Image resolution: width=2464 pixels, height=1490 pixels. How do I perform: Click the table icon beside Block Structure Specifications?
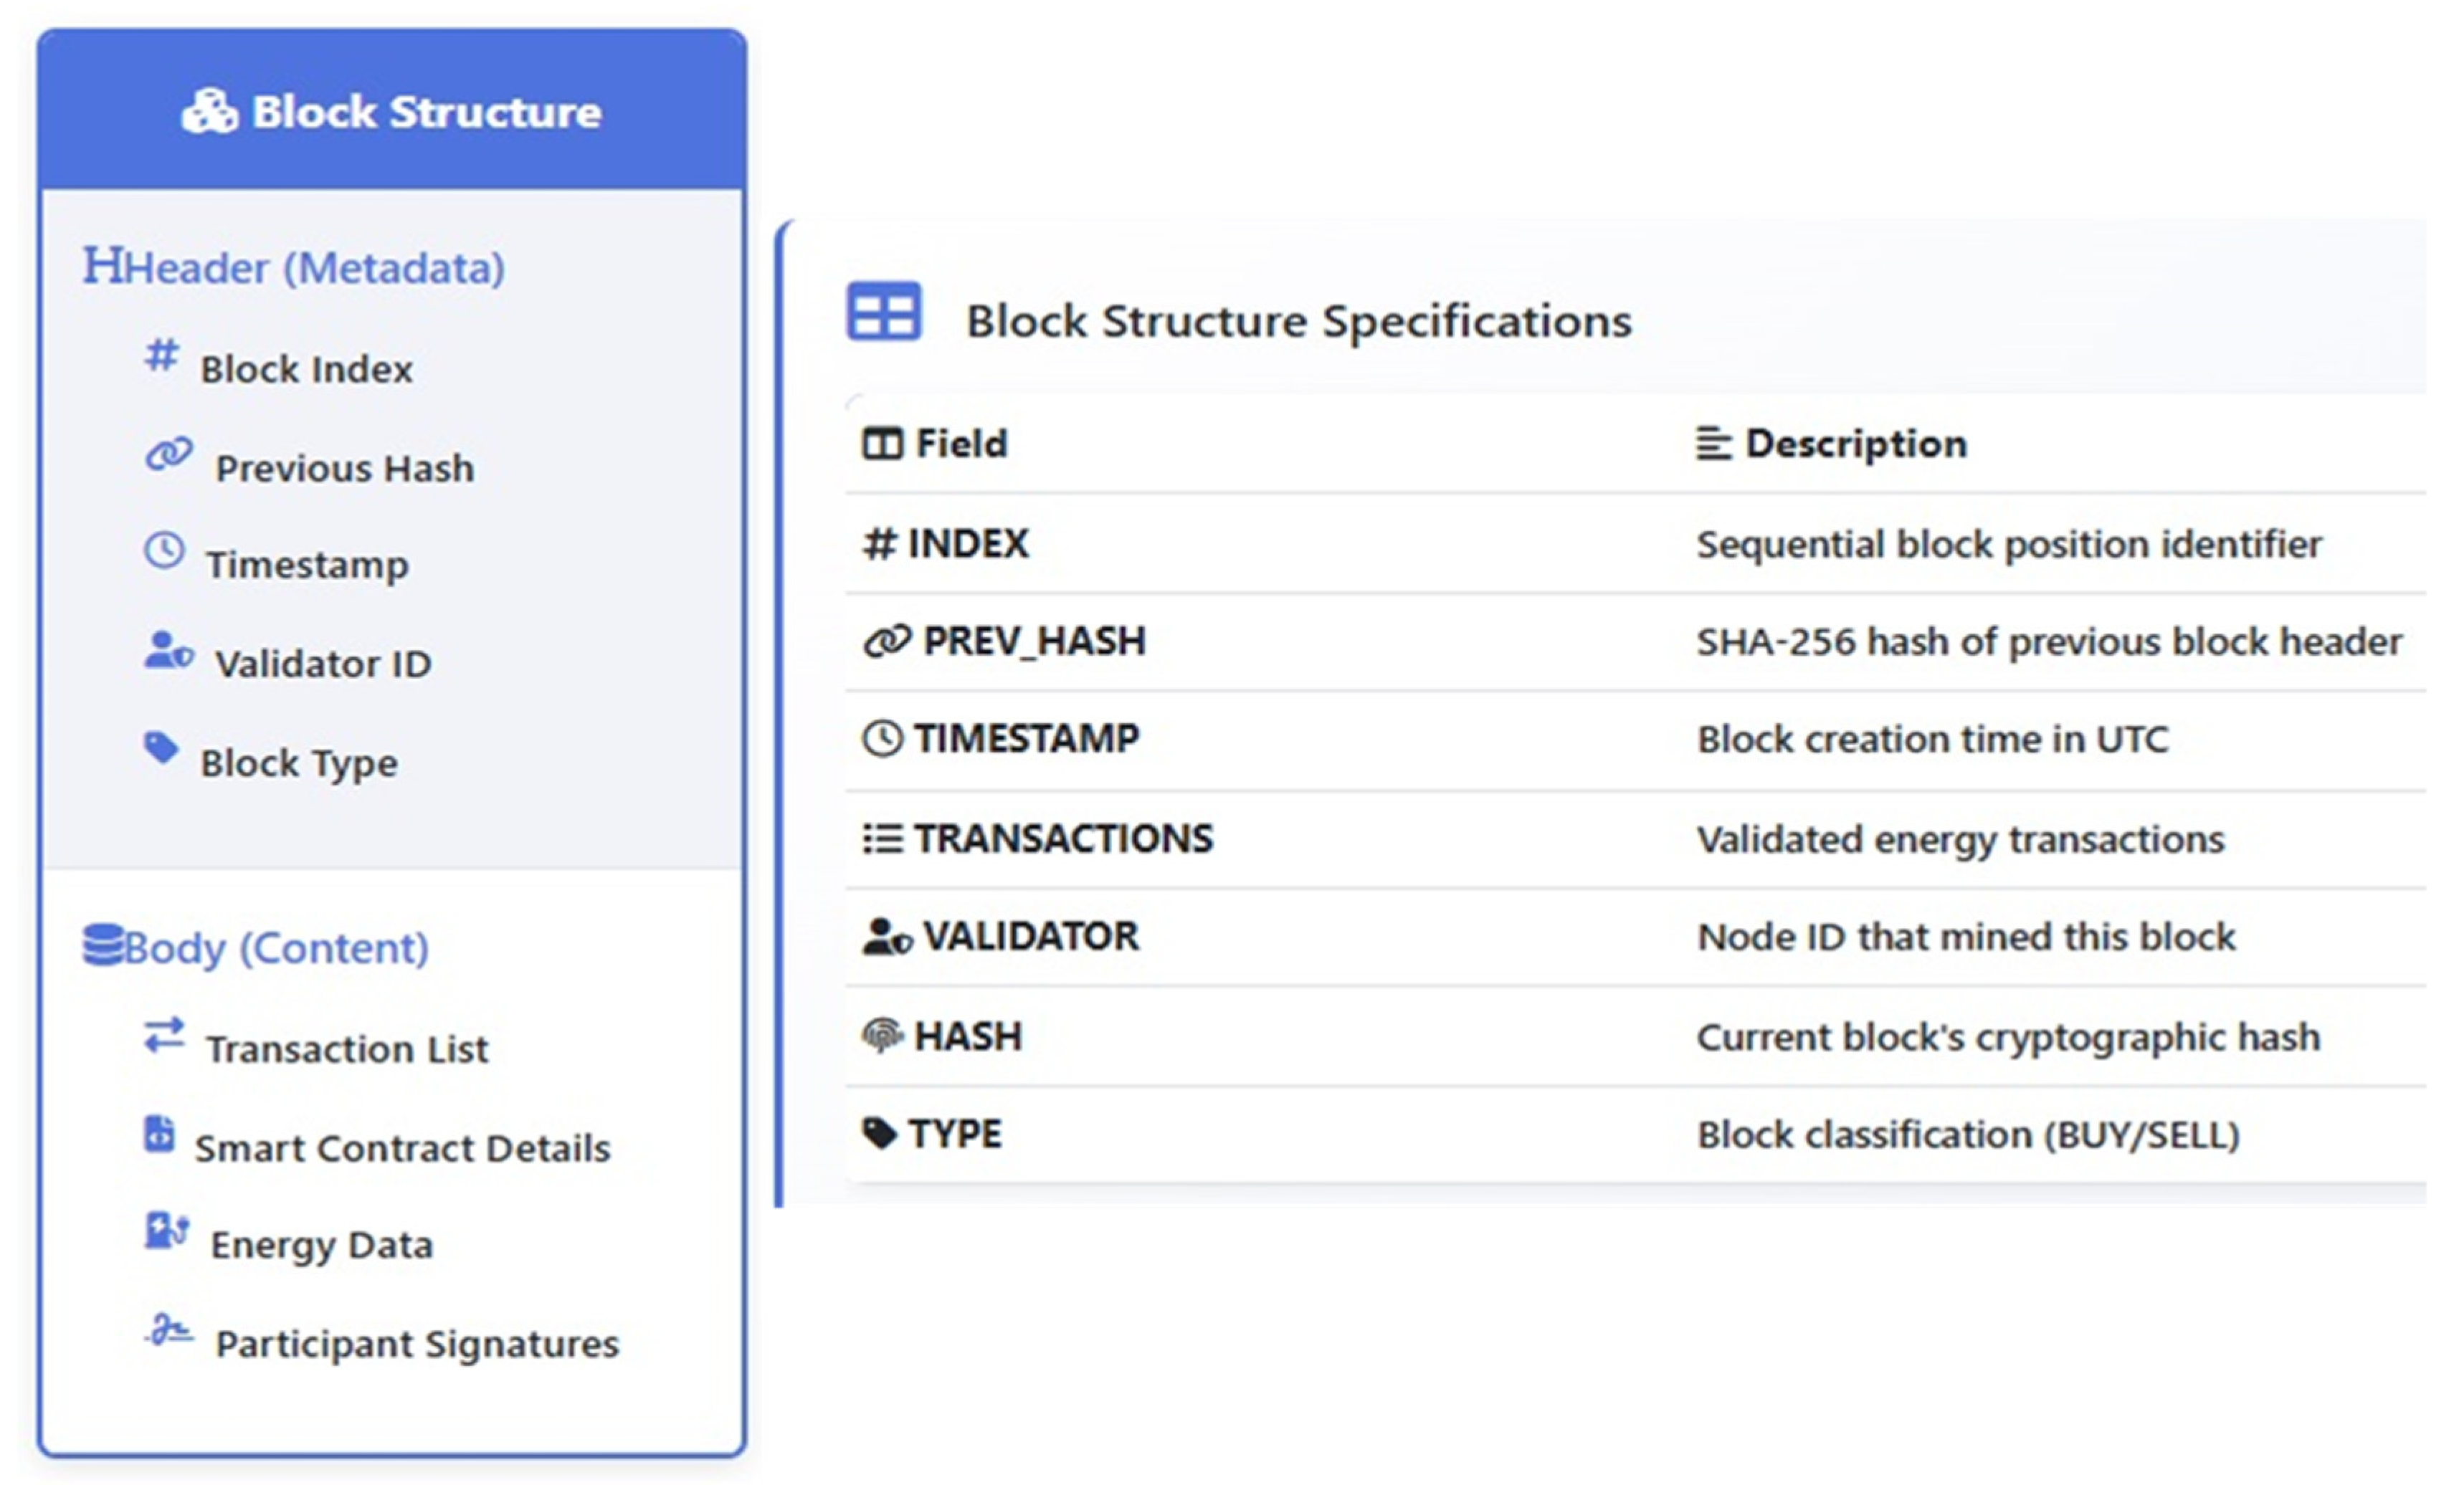pyautogui.click(x=883, y=311)
